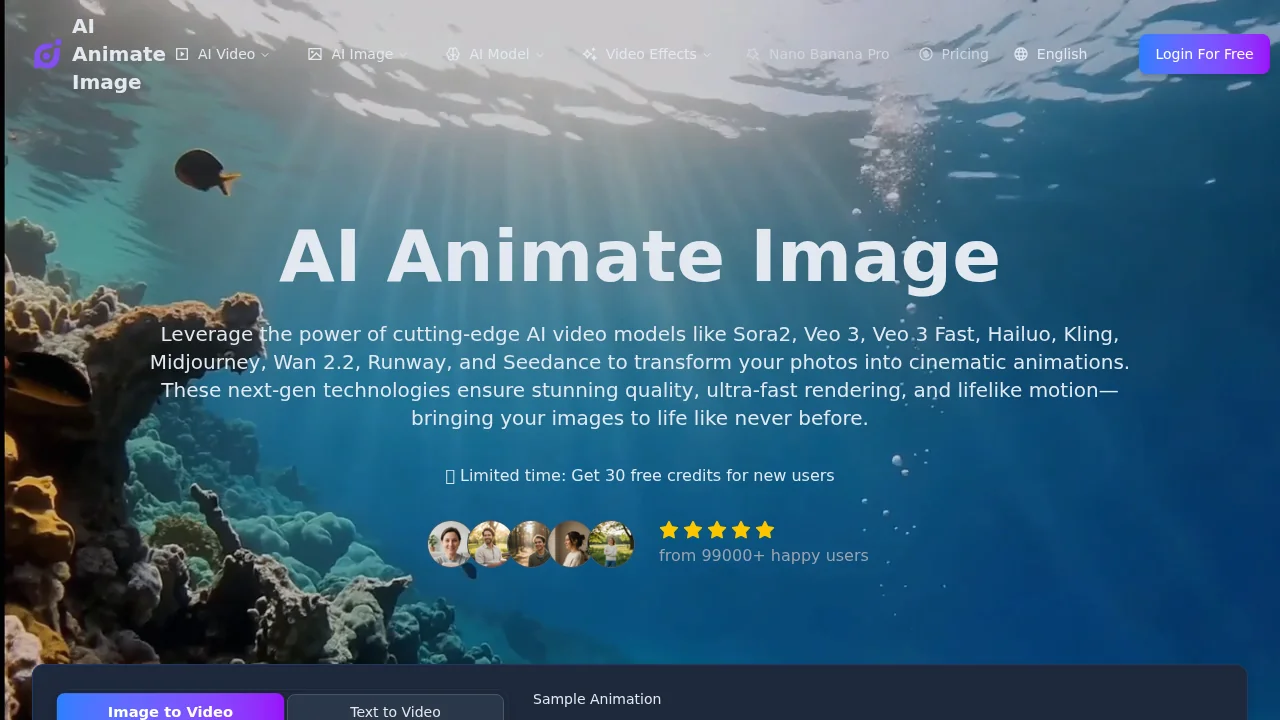Viewport: 1280px width, 720px height.
Task: Open the AI Video dropdown
Action: pyautogui.click(x=225, y=54)
